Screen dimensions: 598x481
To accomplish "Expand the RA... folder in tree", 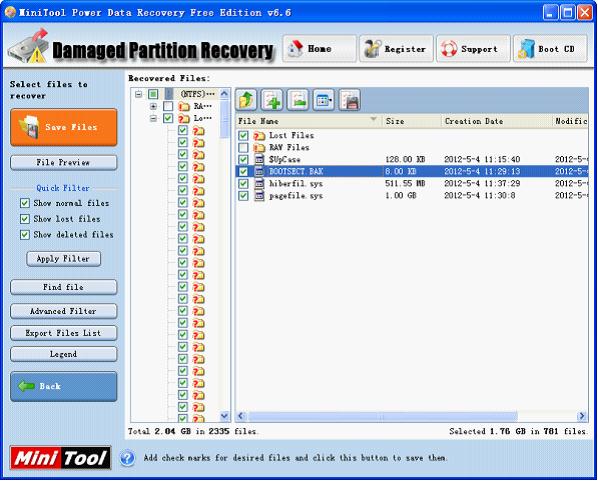I will (153, 106).
